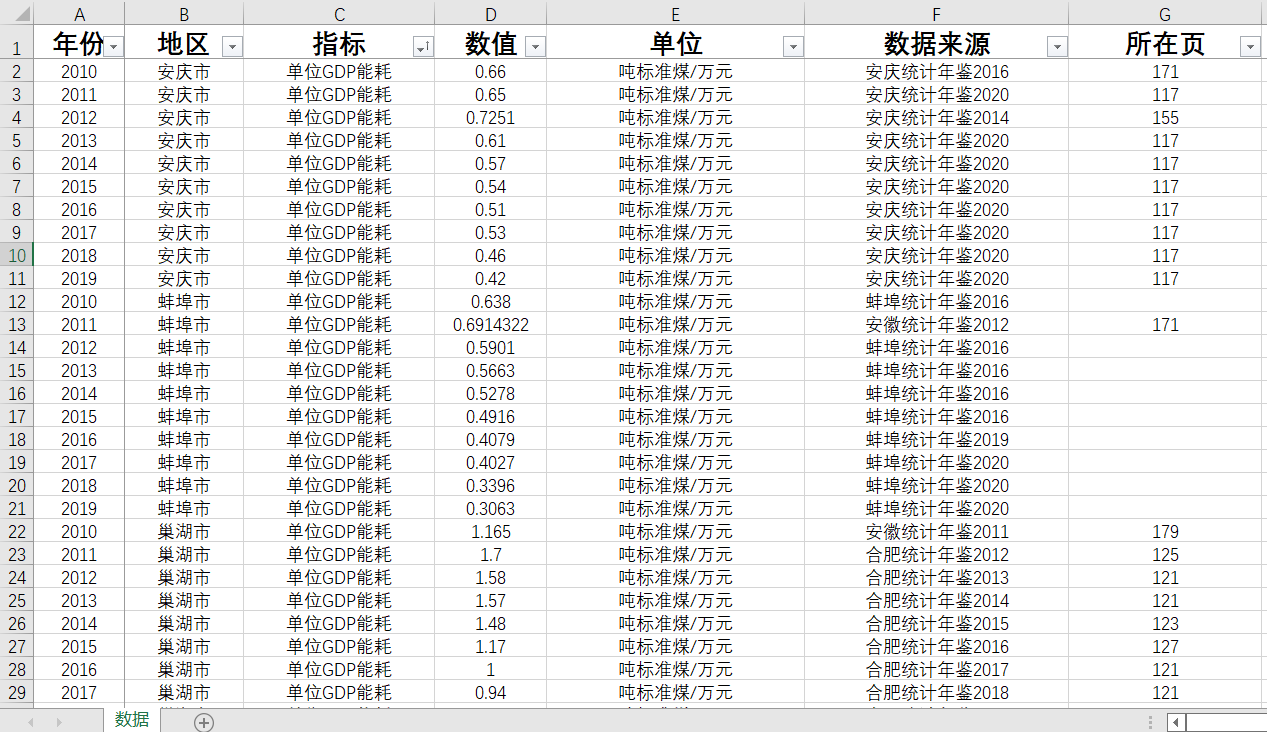The height and width of the screenshot is (732, 1267).
Task: Click cell 安徽统计年鉴2011
Action: [937, 531]
